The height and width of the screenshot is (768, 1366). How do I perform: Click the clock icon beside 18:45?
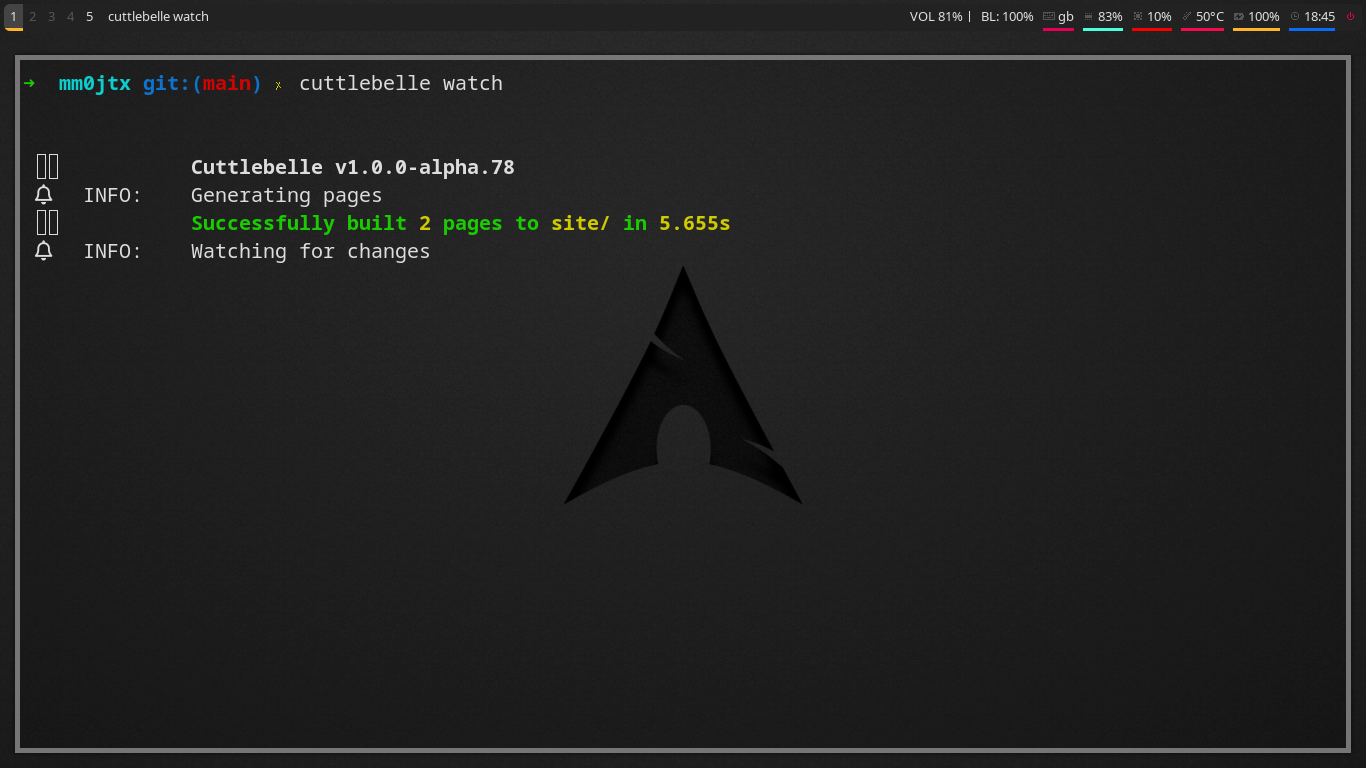tap(1295, 16)
